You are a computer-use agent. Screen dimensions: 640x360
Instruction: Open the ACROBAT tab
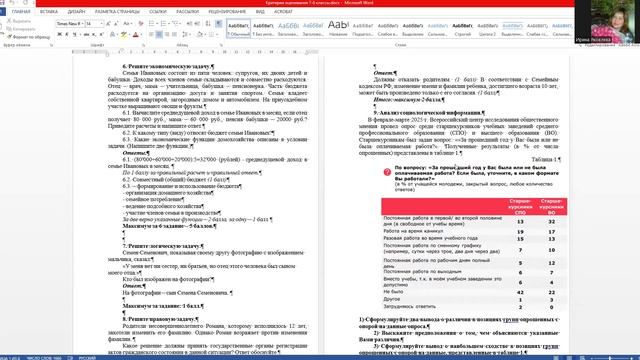tap(283, 11)
